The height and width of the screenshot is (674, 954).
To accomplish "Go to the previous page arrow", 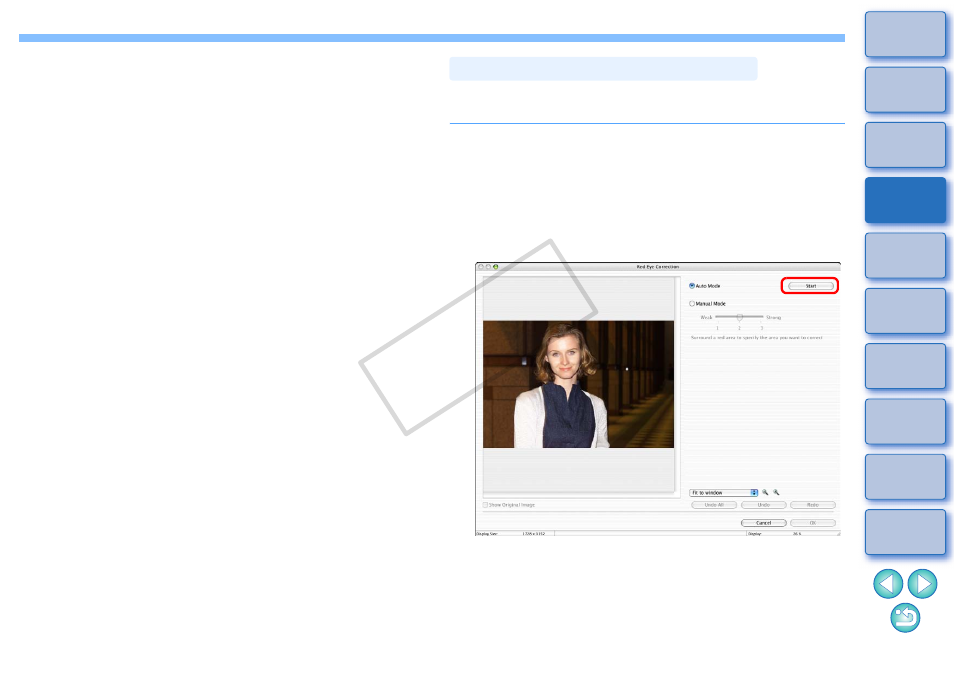I will coord(888,584).
